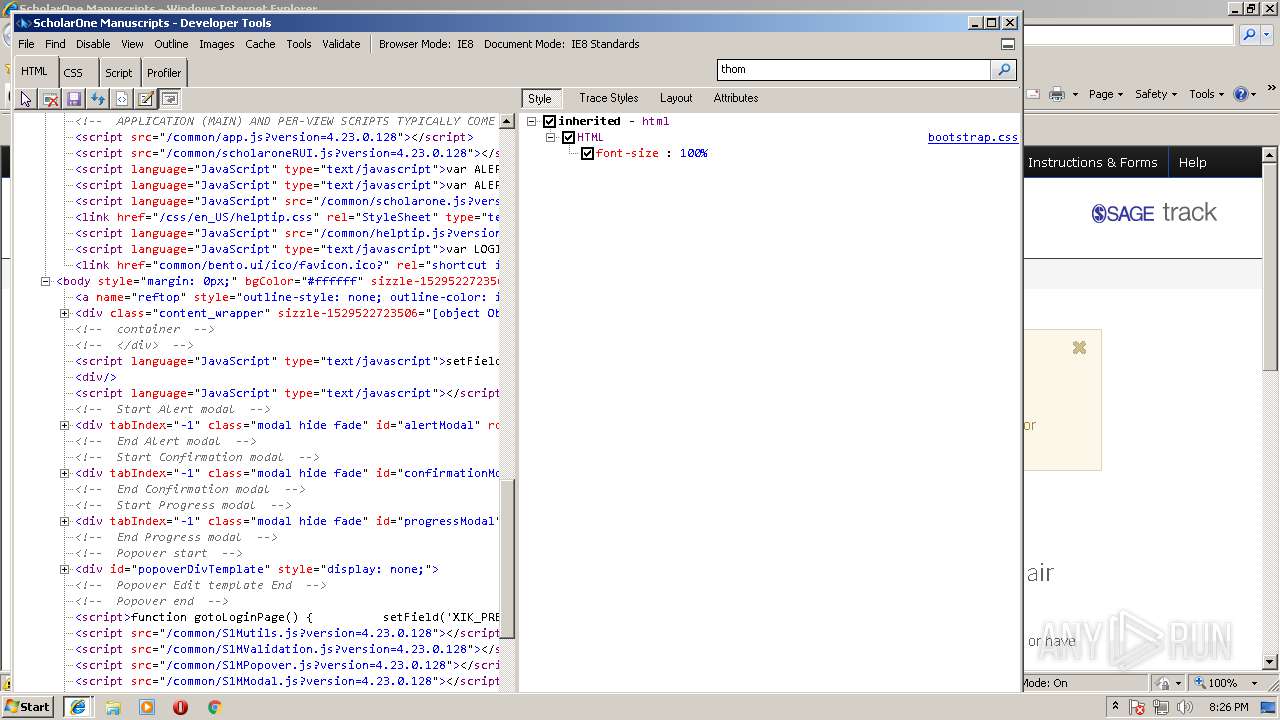The image size is (1280, 720).
Task: Click the IE search magnifier button
Action: 1249,35
